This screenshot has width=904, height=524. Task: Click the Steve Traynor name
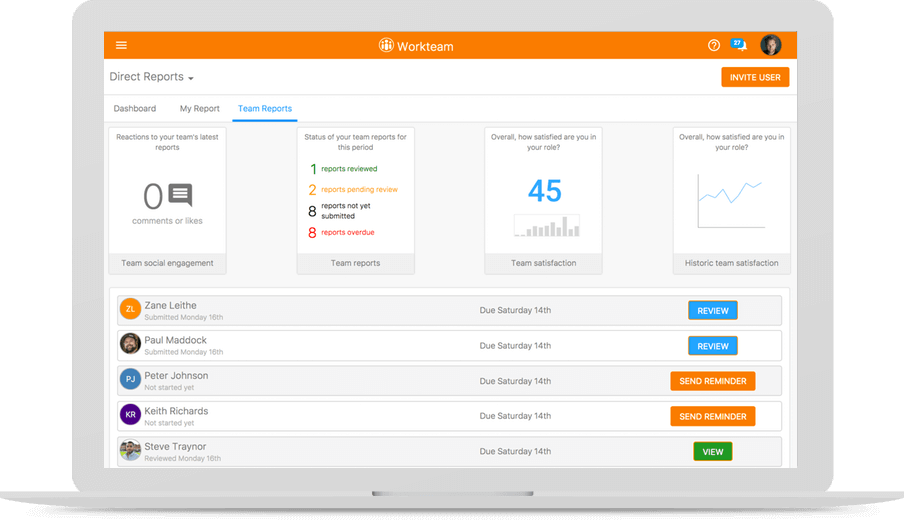175,446
